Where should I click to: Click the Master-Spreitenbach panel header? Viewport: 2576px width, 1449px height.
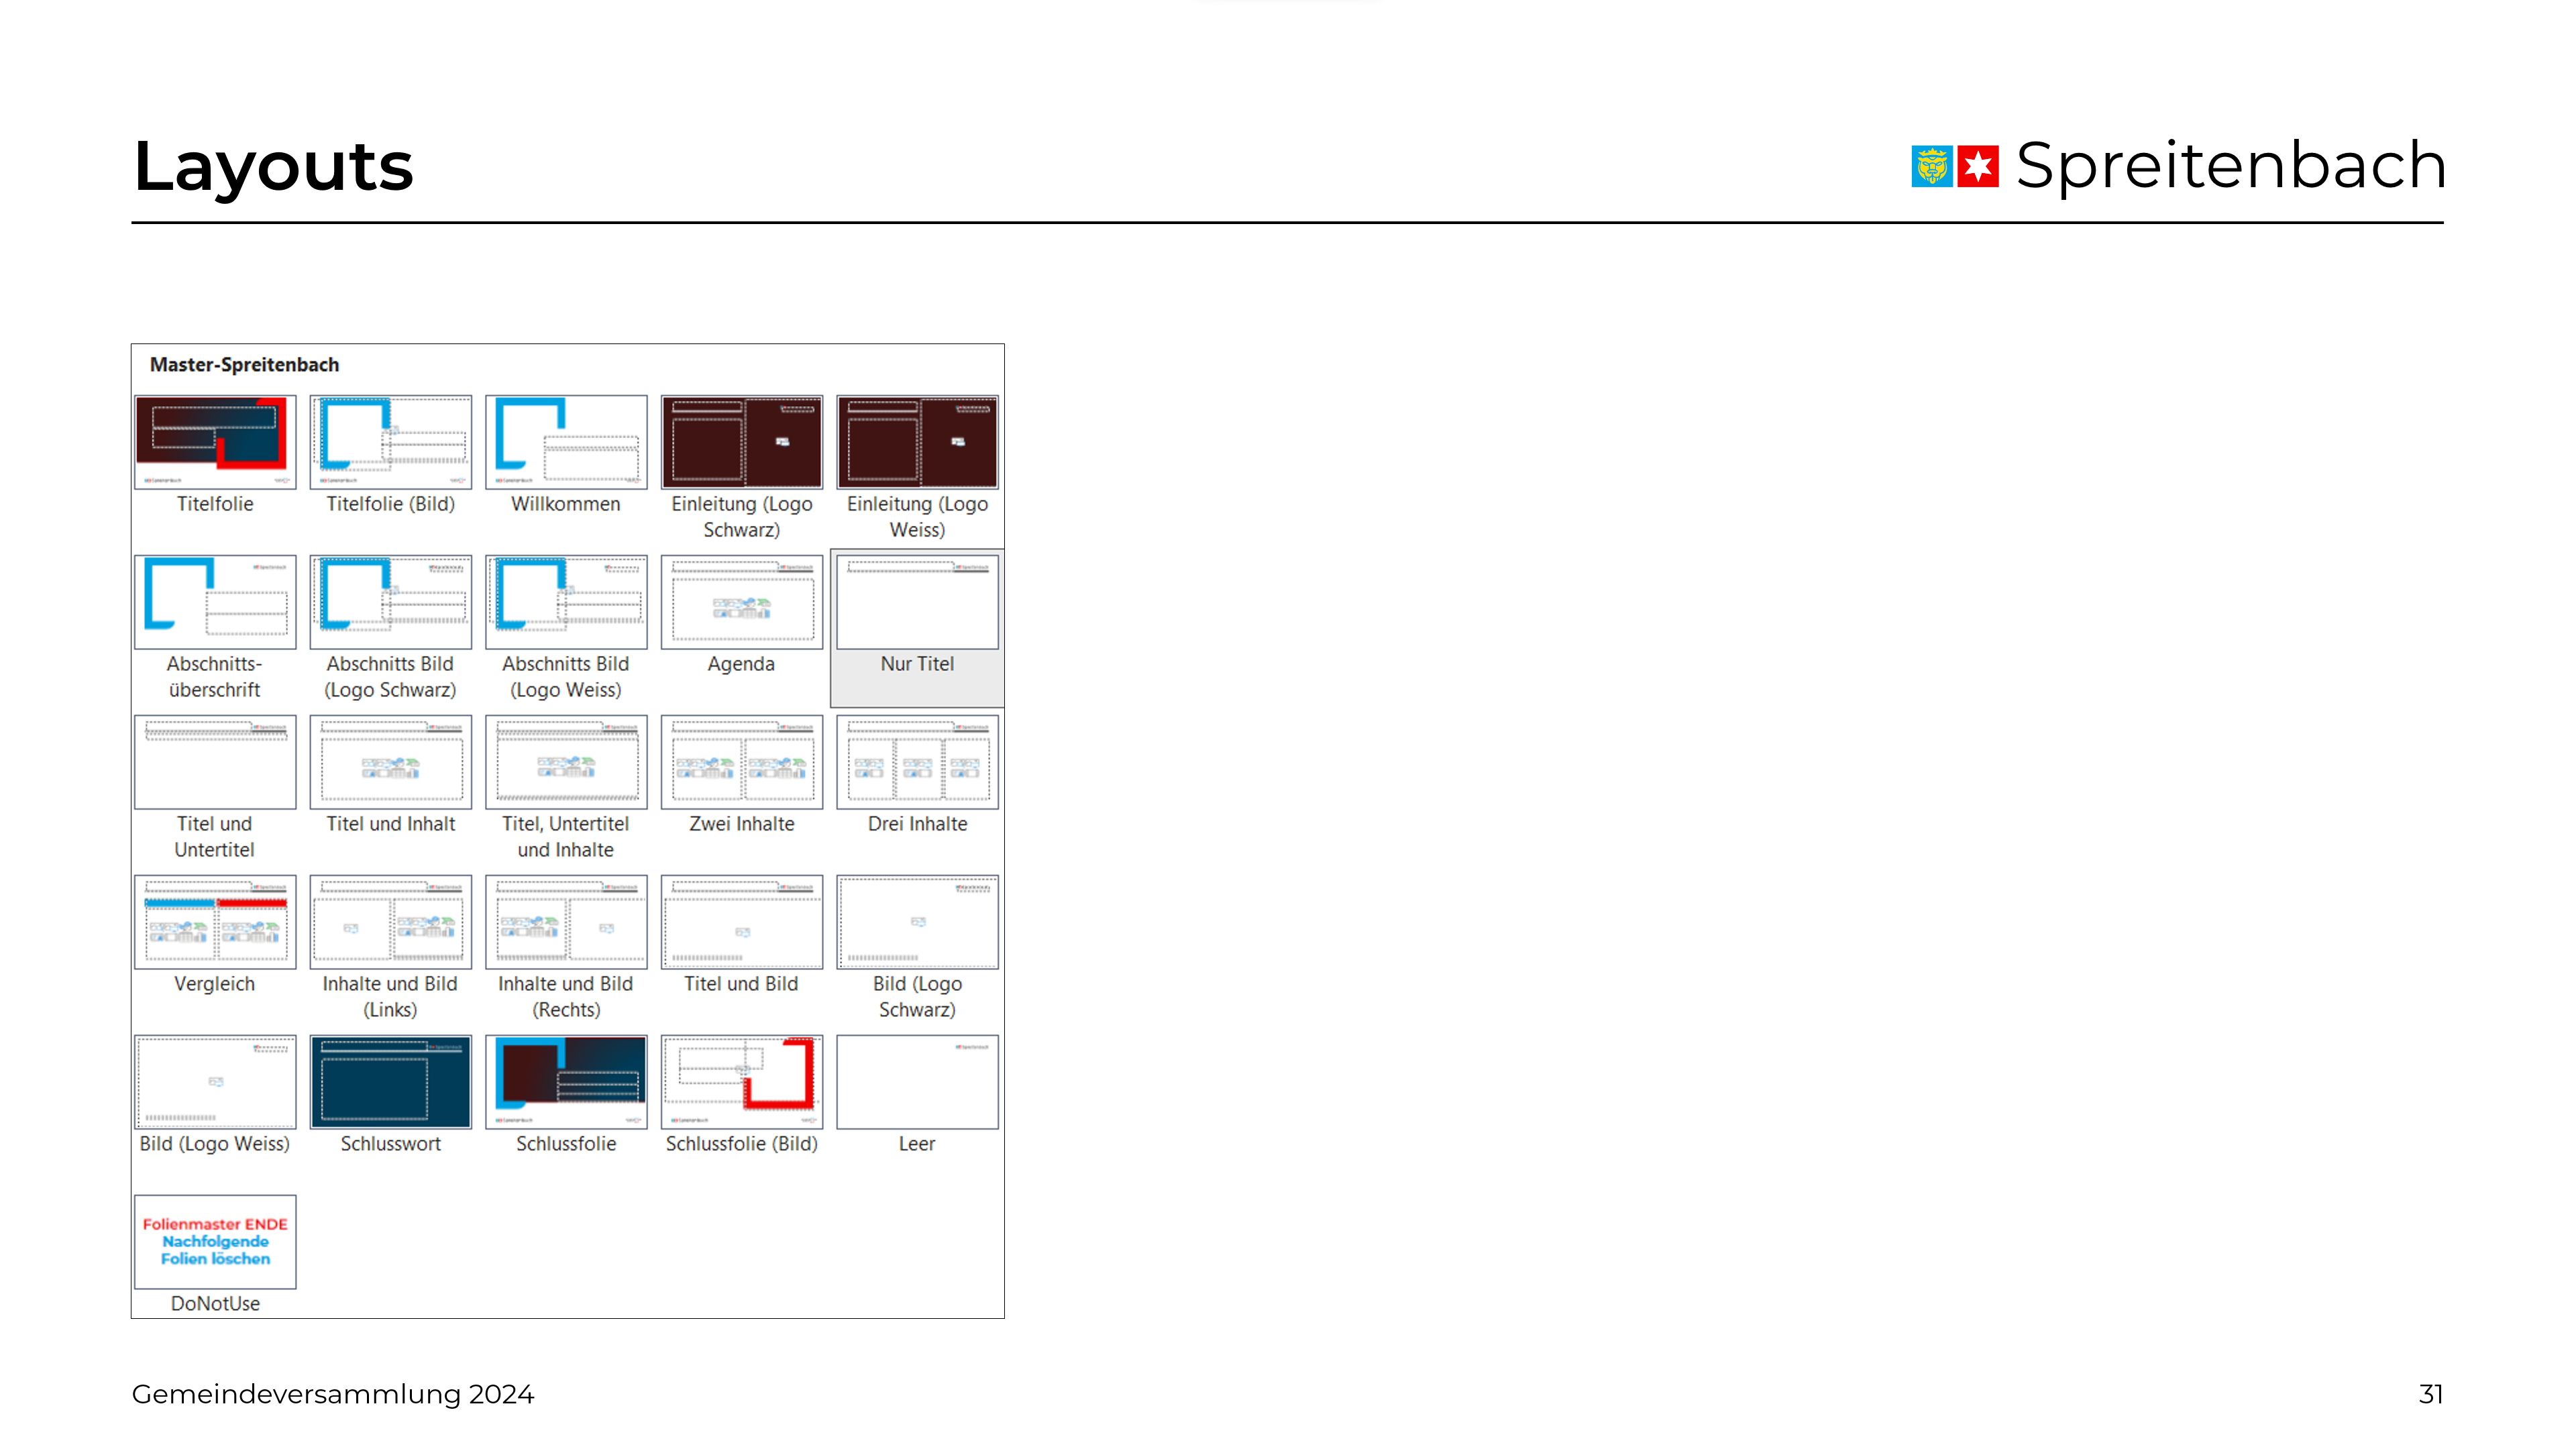click(244, 365)
